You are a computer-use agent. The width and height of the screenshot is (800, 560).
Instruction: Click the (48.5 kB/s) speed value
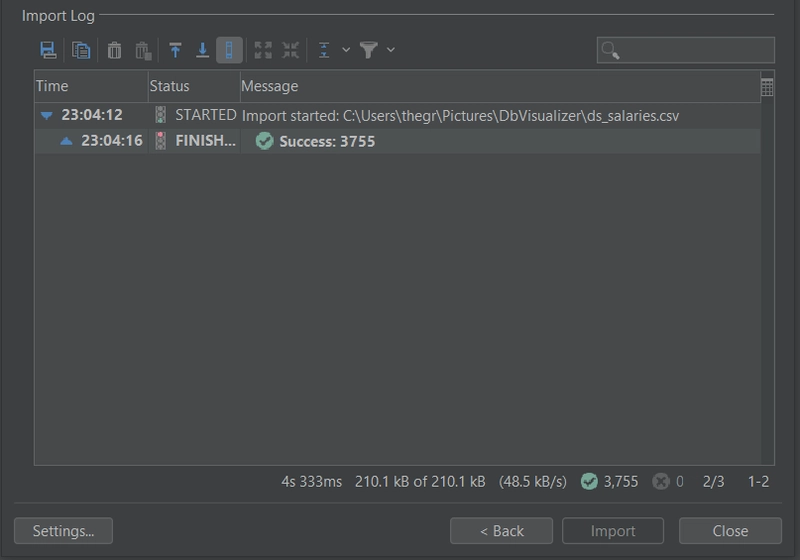[x=533, y=481]
